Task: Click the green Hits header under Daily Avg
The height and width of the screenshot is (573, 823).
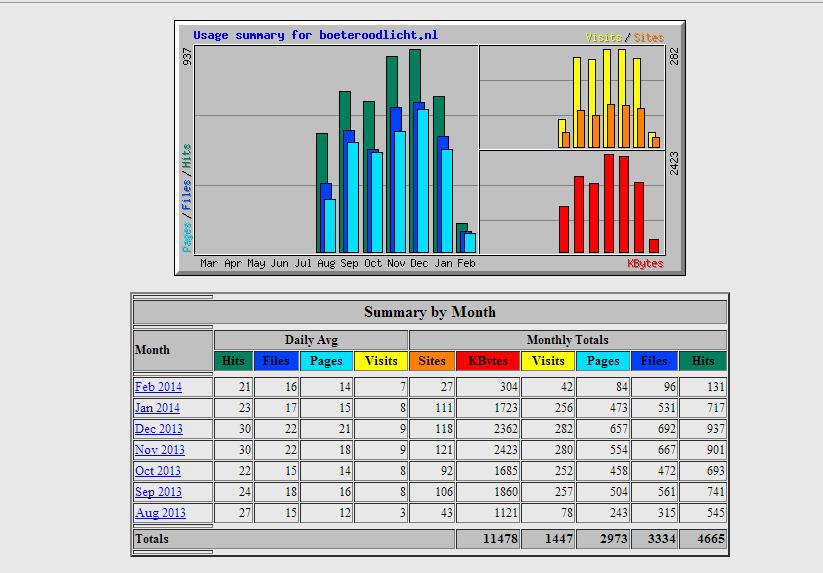Action: [x=233, y=361]
